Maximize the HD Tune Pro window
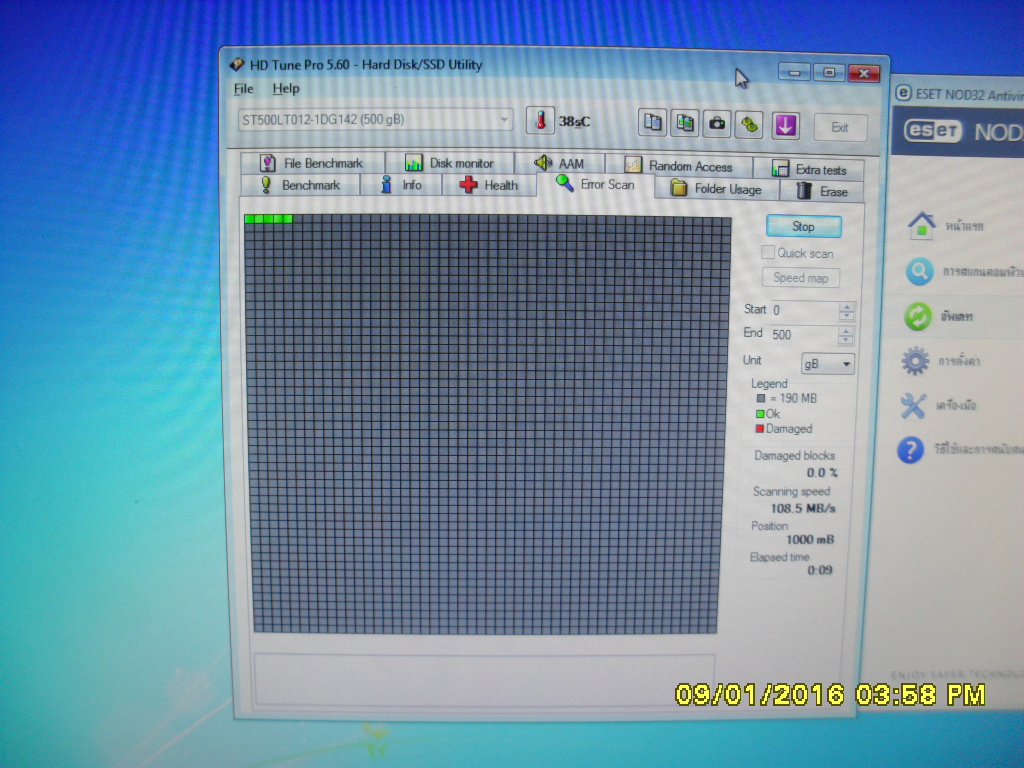This screenshot has height=768, width=1024. 829,72
